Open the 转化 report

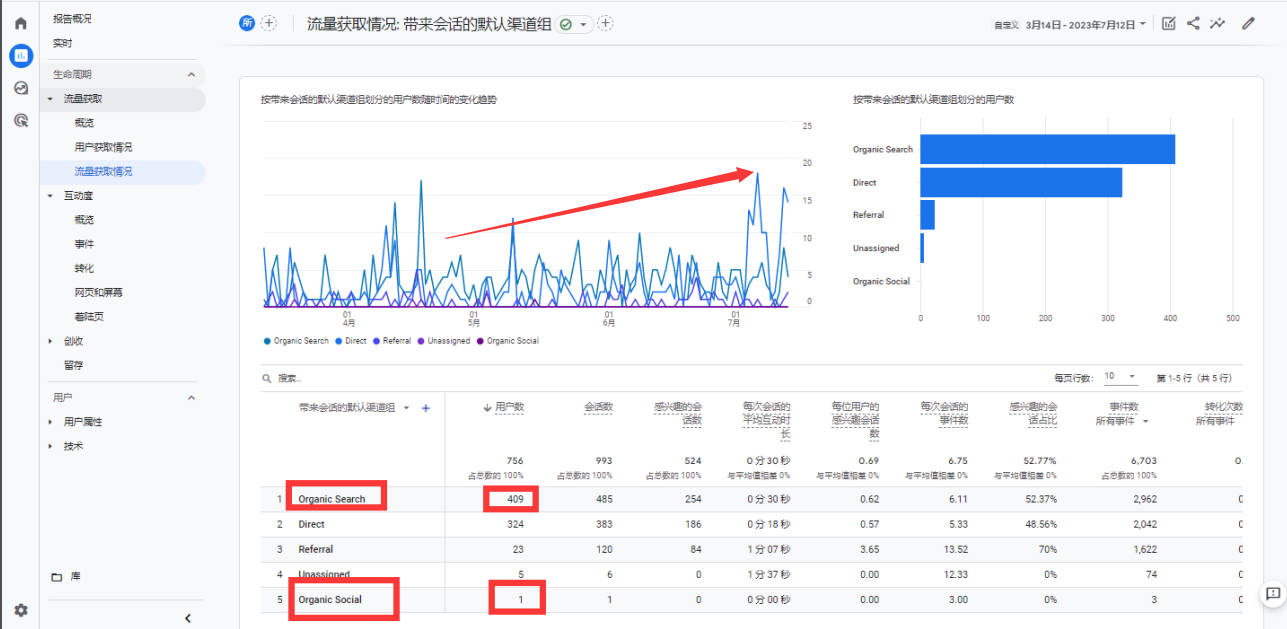tap(84, 268)
